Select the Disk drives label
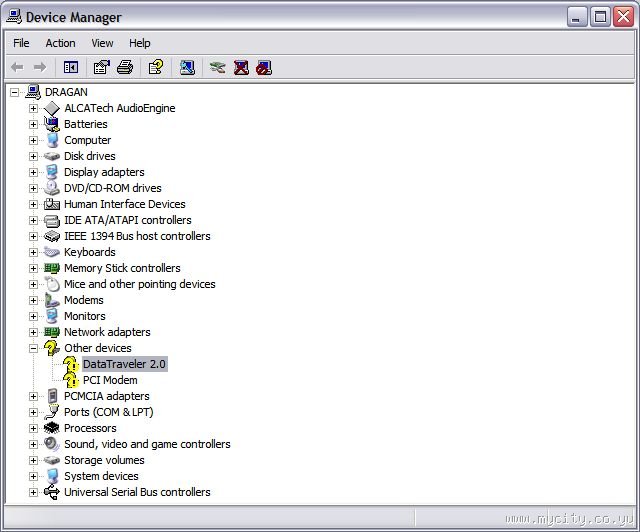 [x=90, y=156]
